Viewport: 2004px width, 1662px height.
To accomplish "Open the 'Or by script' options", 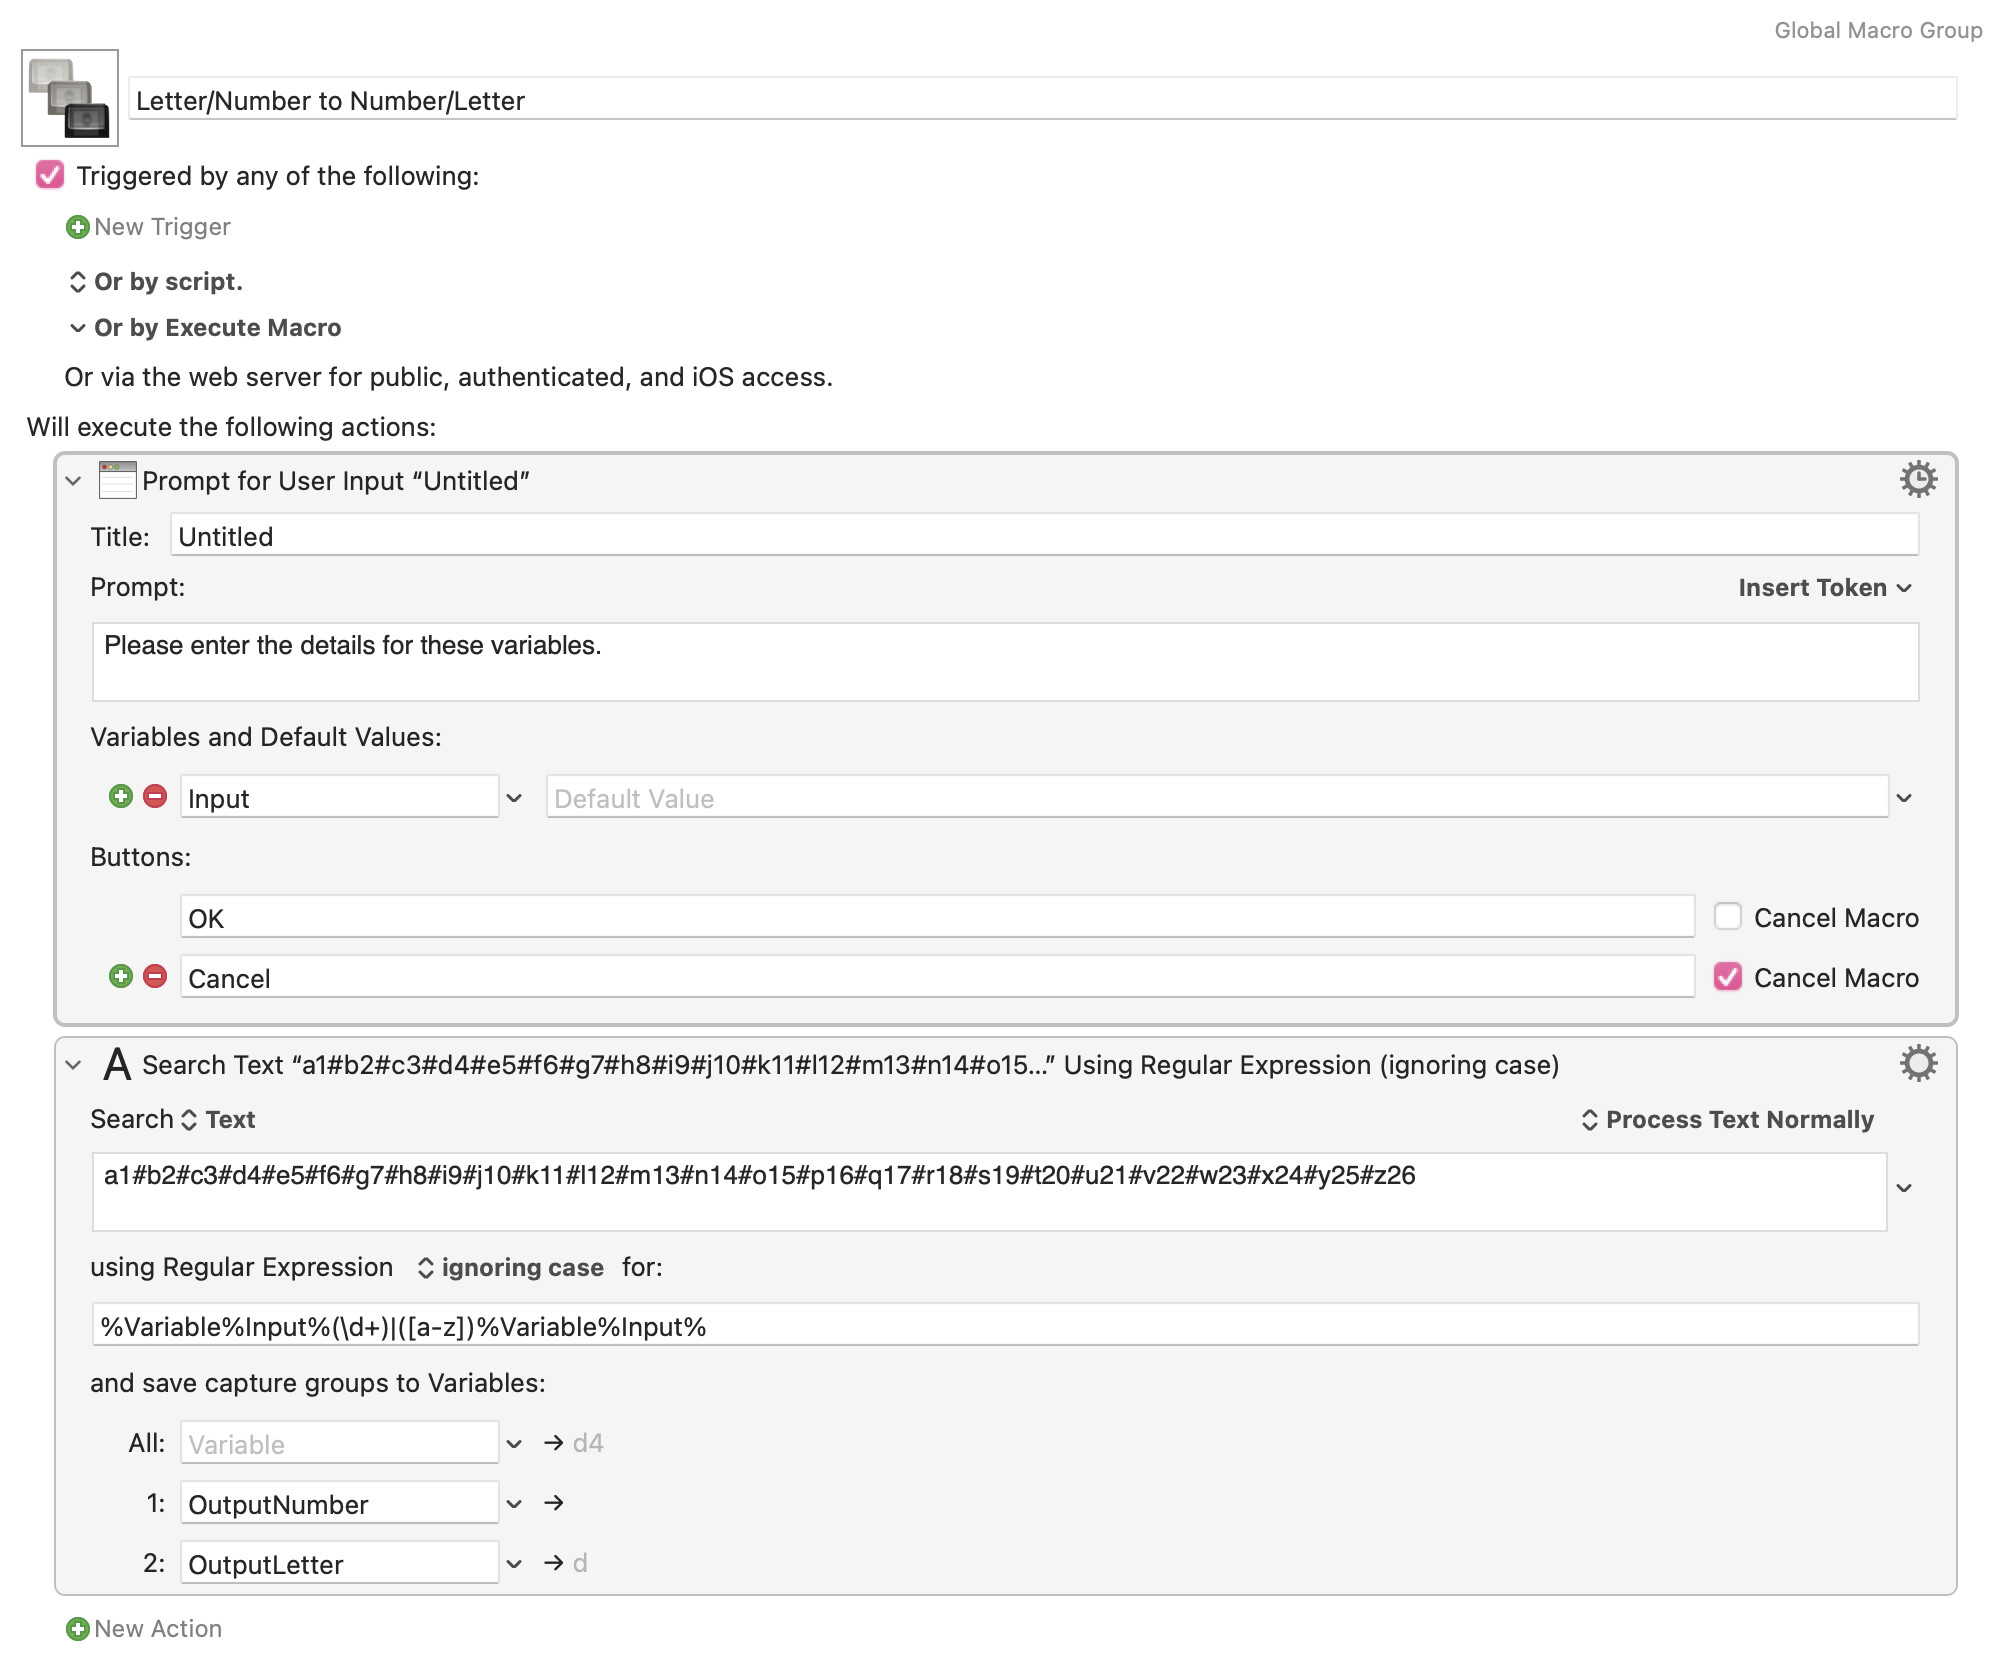I will click(155, 282).
